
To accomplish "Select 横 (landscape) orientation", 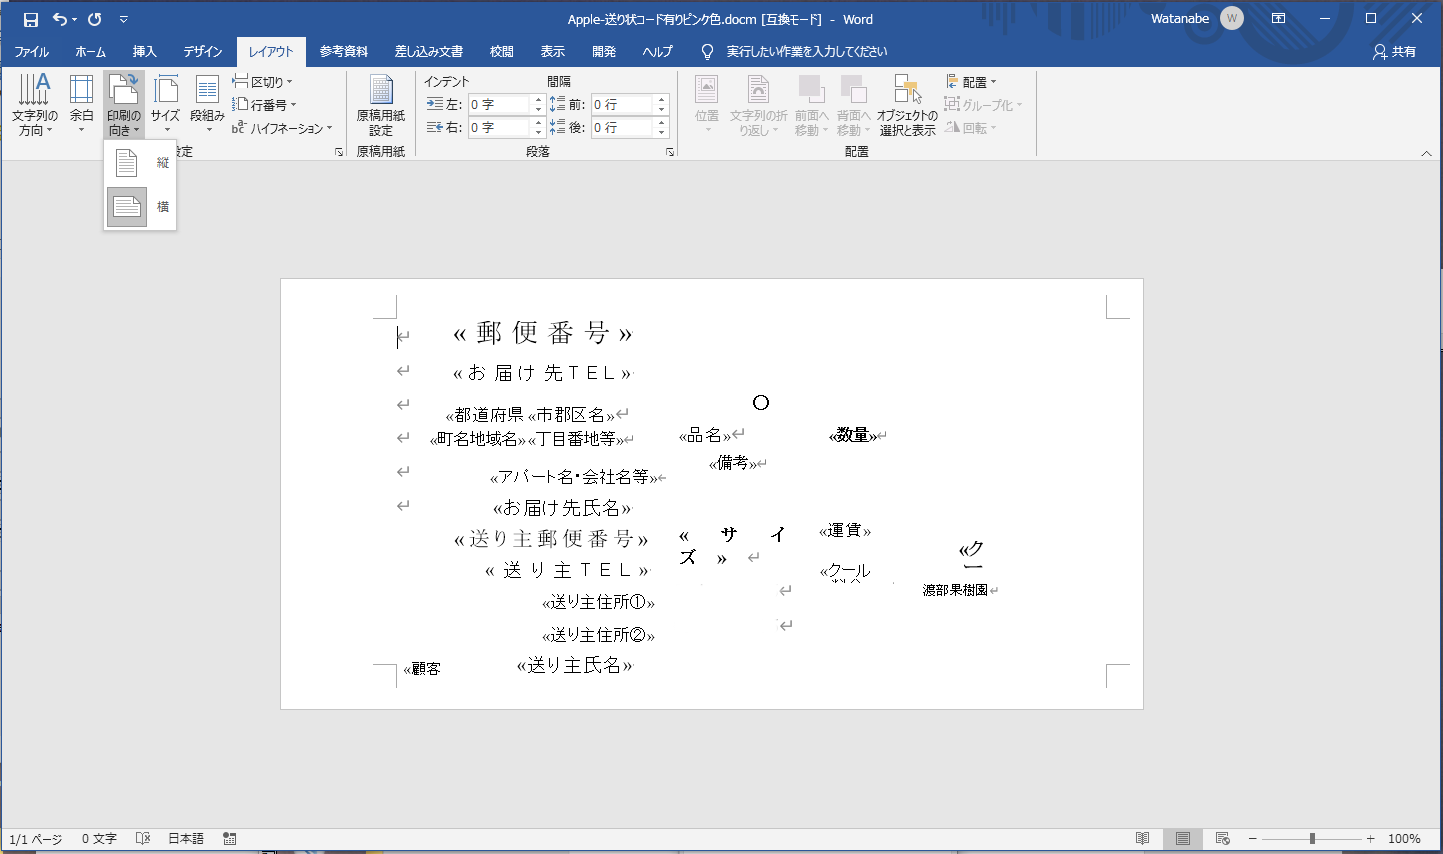I will coord(140,207).
